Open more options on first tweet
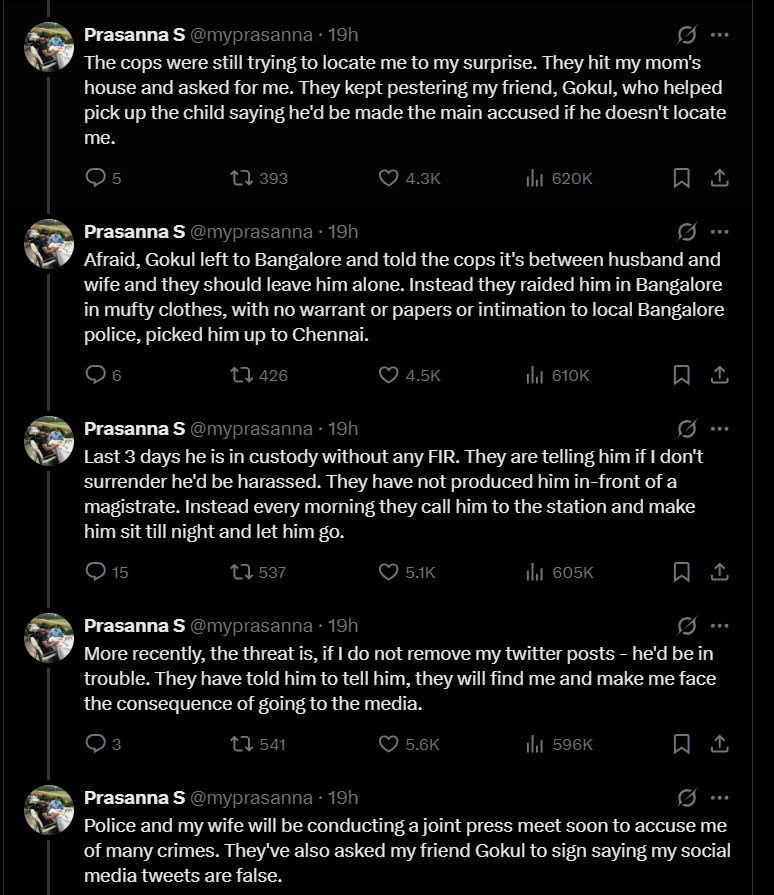Image resolution: width=774 pixels, height=895 pixels. (720, 35)
